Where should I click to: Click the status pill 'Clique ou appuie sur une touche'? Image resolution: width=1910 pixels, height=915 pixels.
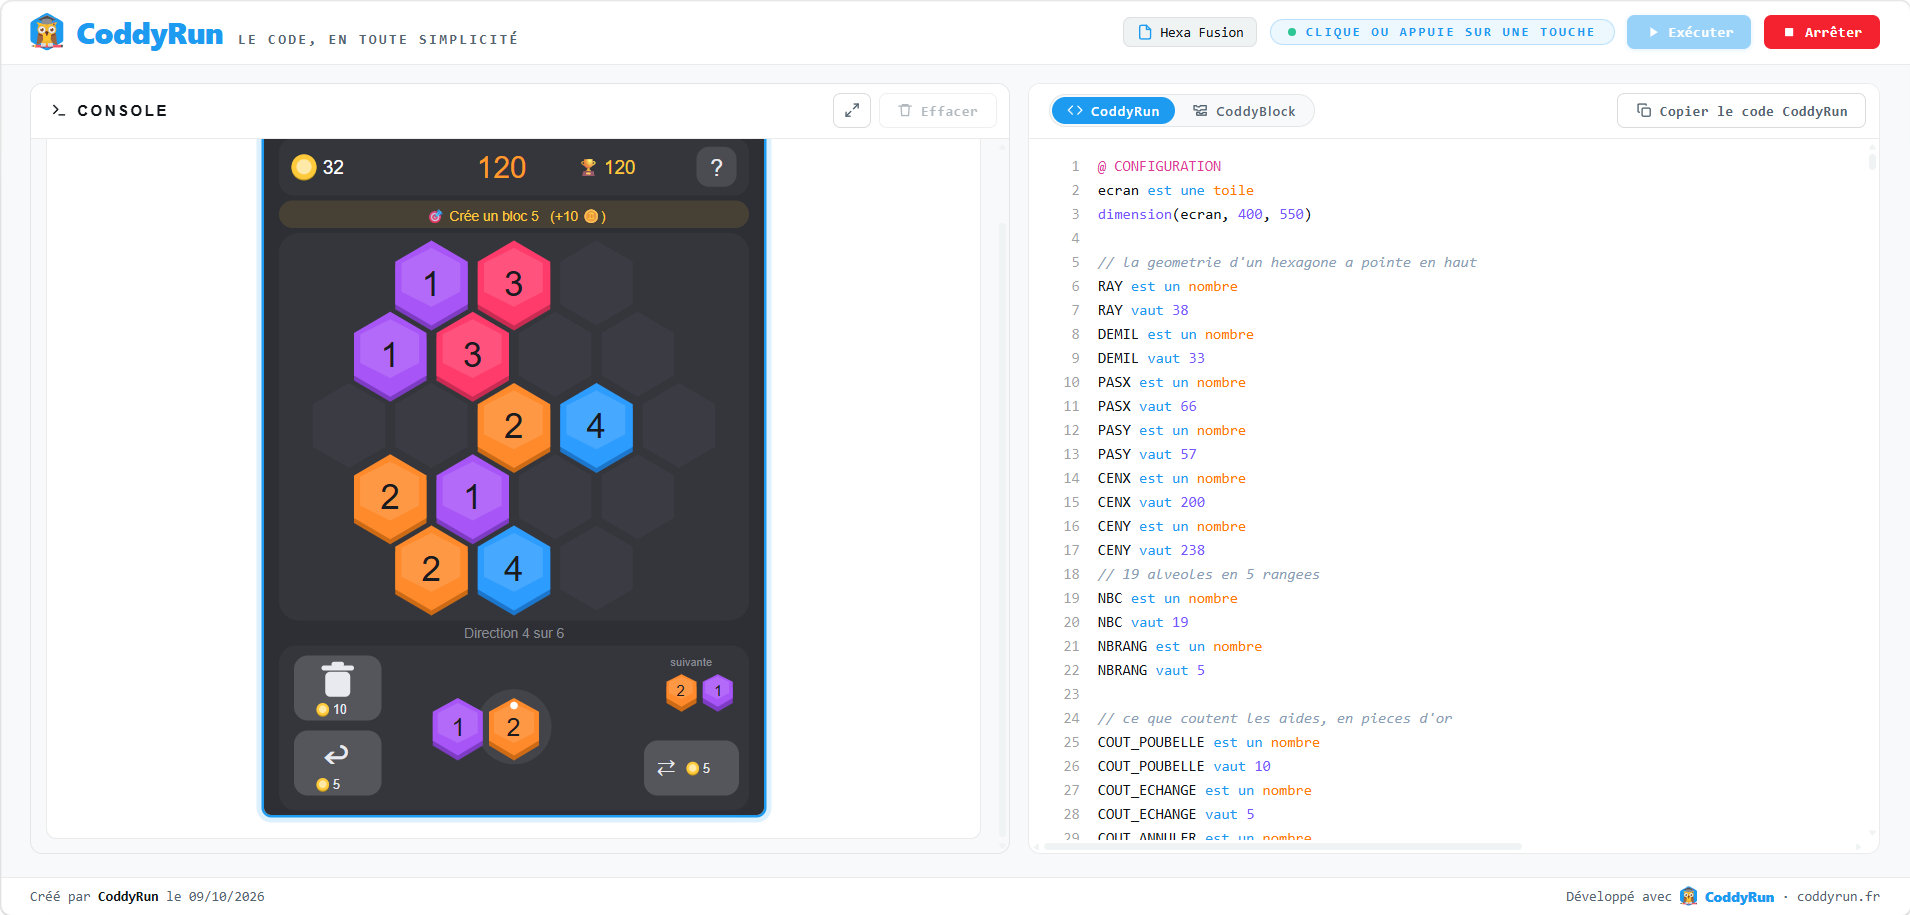[x=1442, y=32]
